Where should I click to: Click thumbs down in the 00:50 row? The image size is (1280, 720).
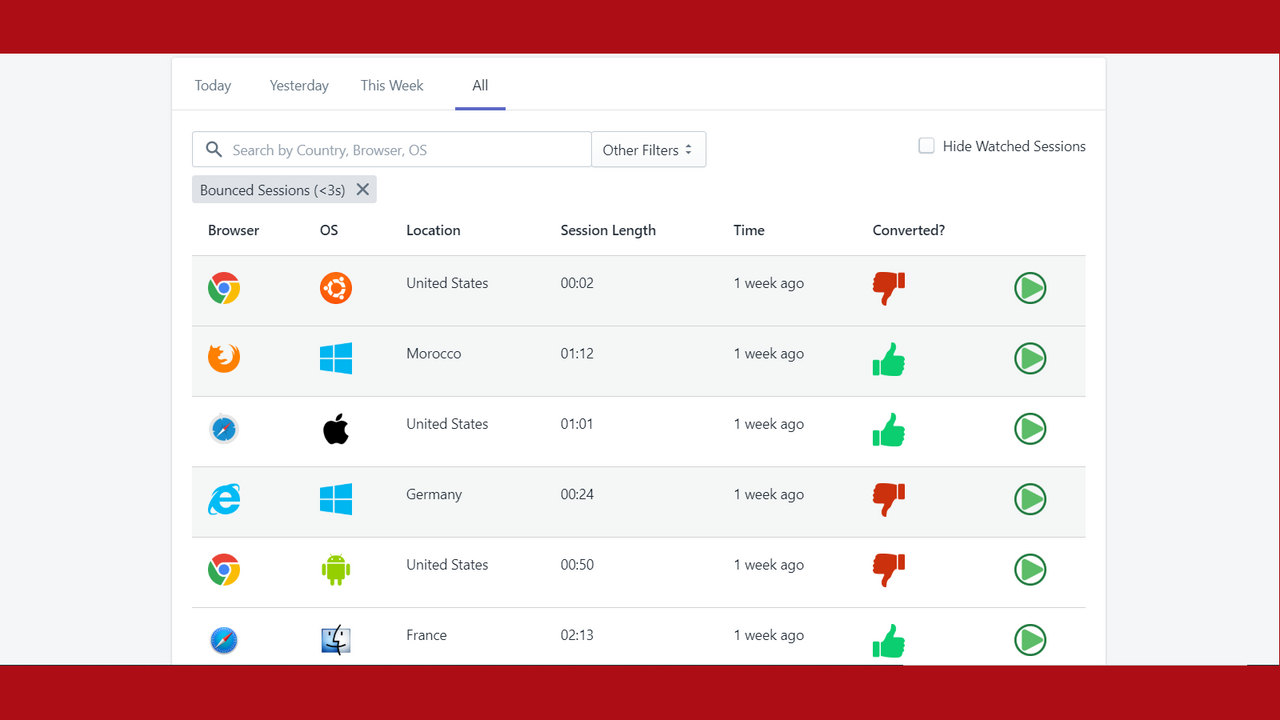pyautogui.click(x=889, y=571)
